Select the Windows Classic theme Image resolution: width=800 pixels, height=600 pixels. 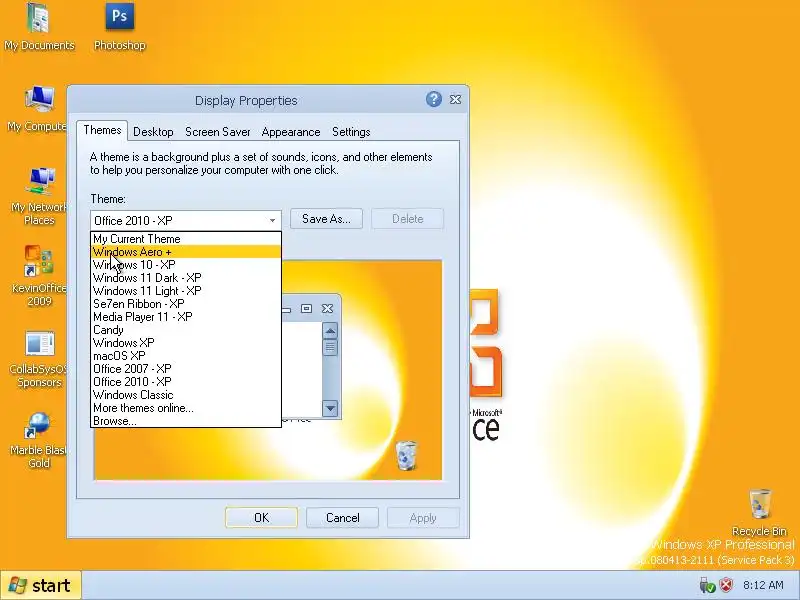[x=186, y=395]
